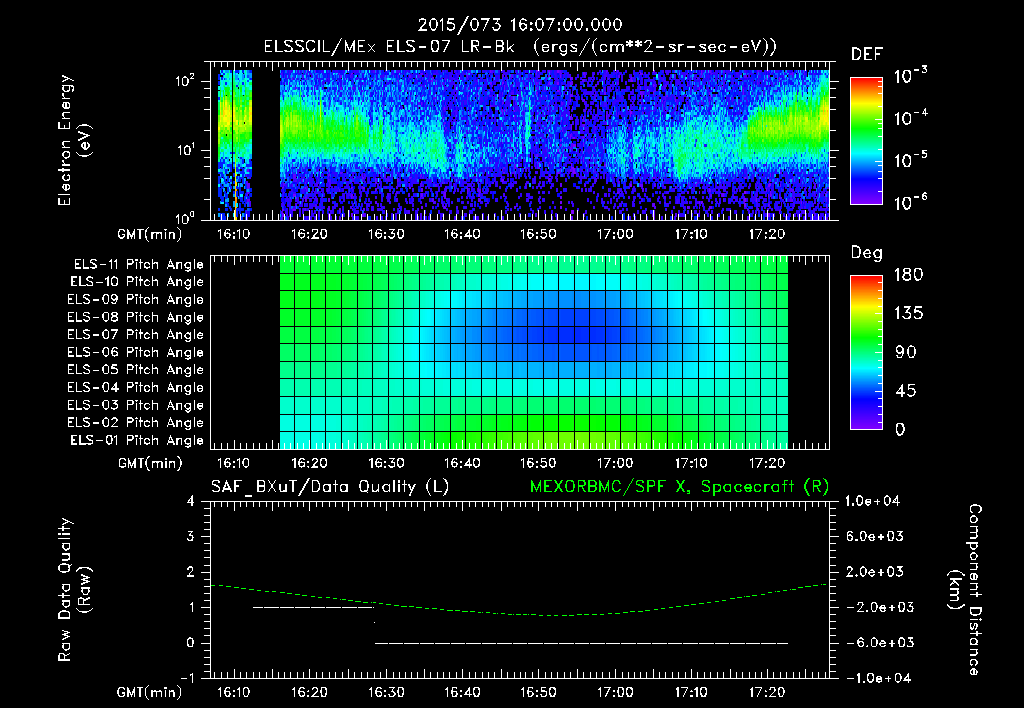
Task: Click the SAF_BXuT/Data Quality (L) title
Action: pos(330,487)
